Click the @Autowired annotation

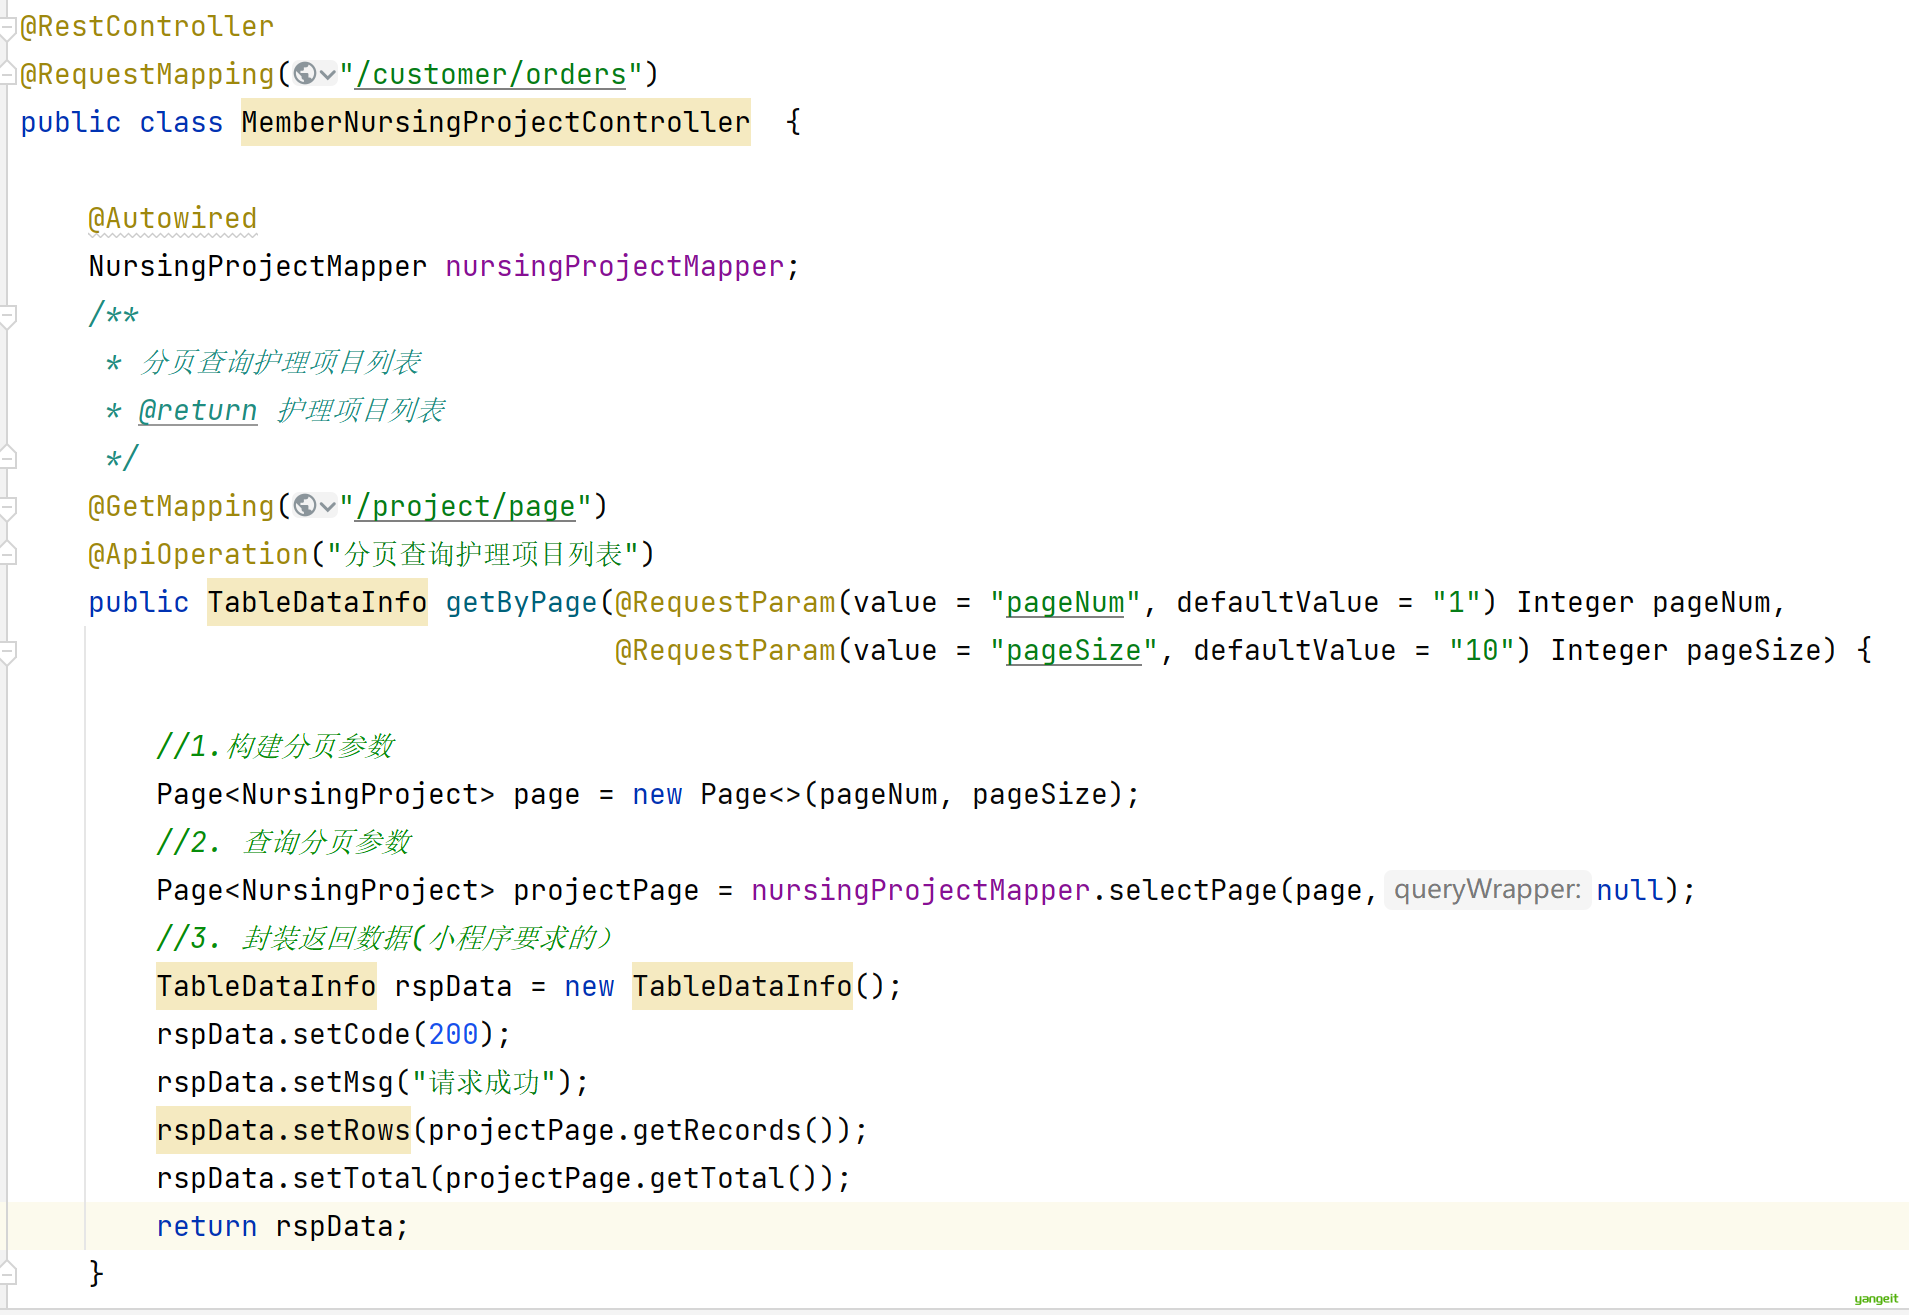click(x=173, y=218)
